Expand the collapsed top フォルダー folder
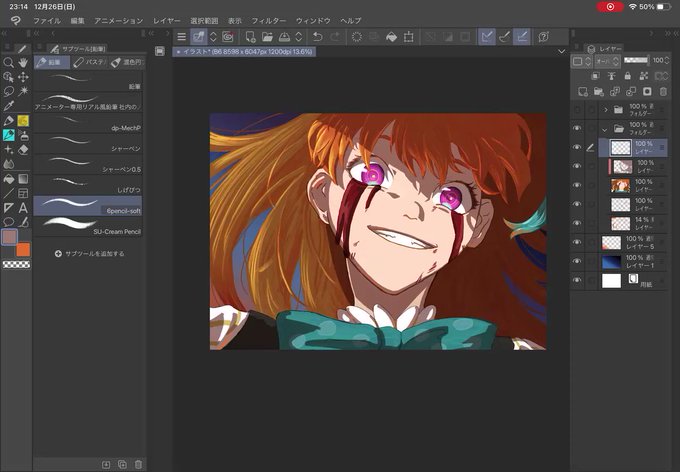Image resolution: width=680 pixels, height=472 pixels. point(606,110)
